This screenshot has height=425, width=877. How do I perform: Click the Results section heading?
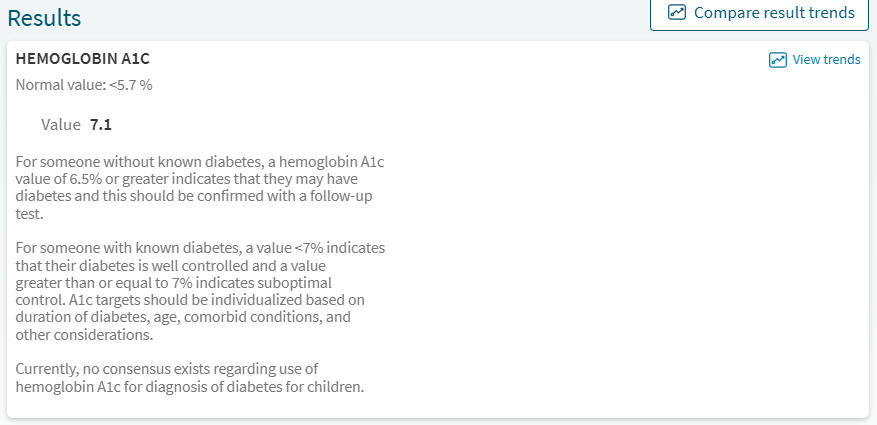point(44,18)
